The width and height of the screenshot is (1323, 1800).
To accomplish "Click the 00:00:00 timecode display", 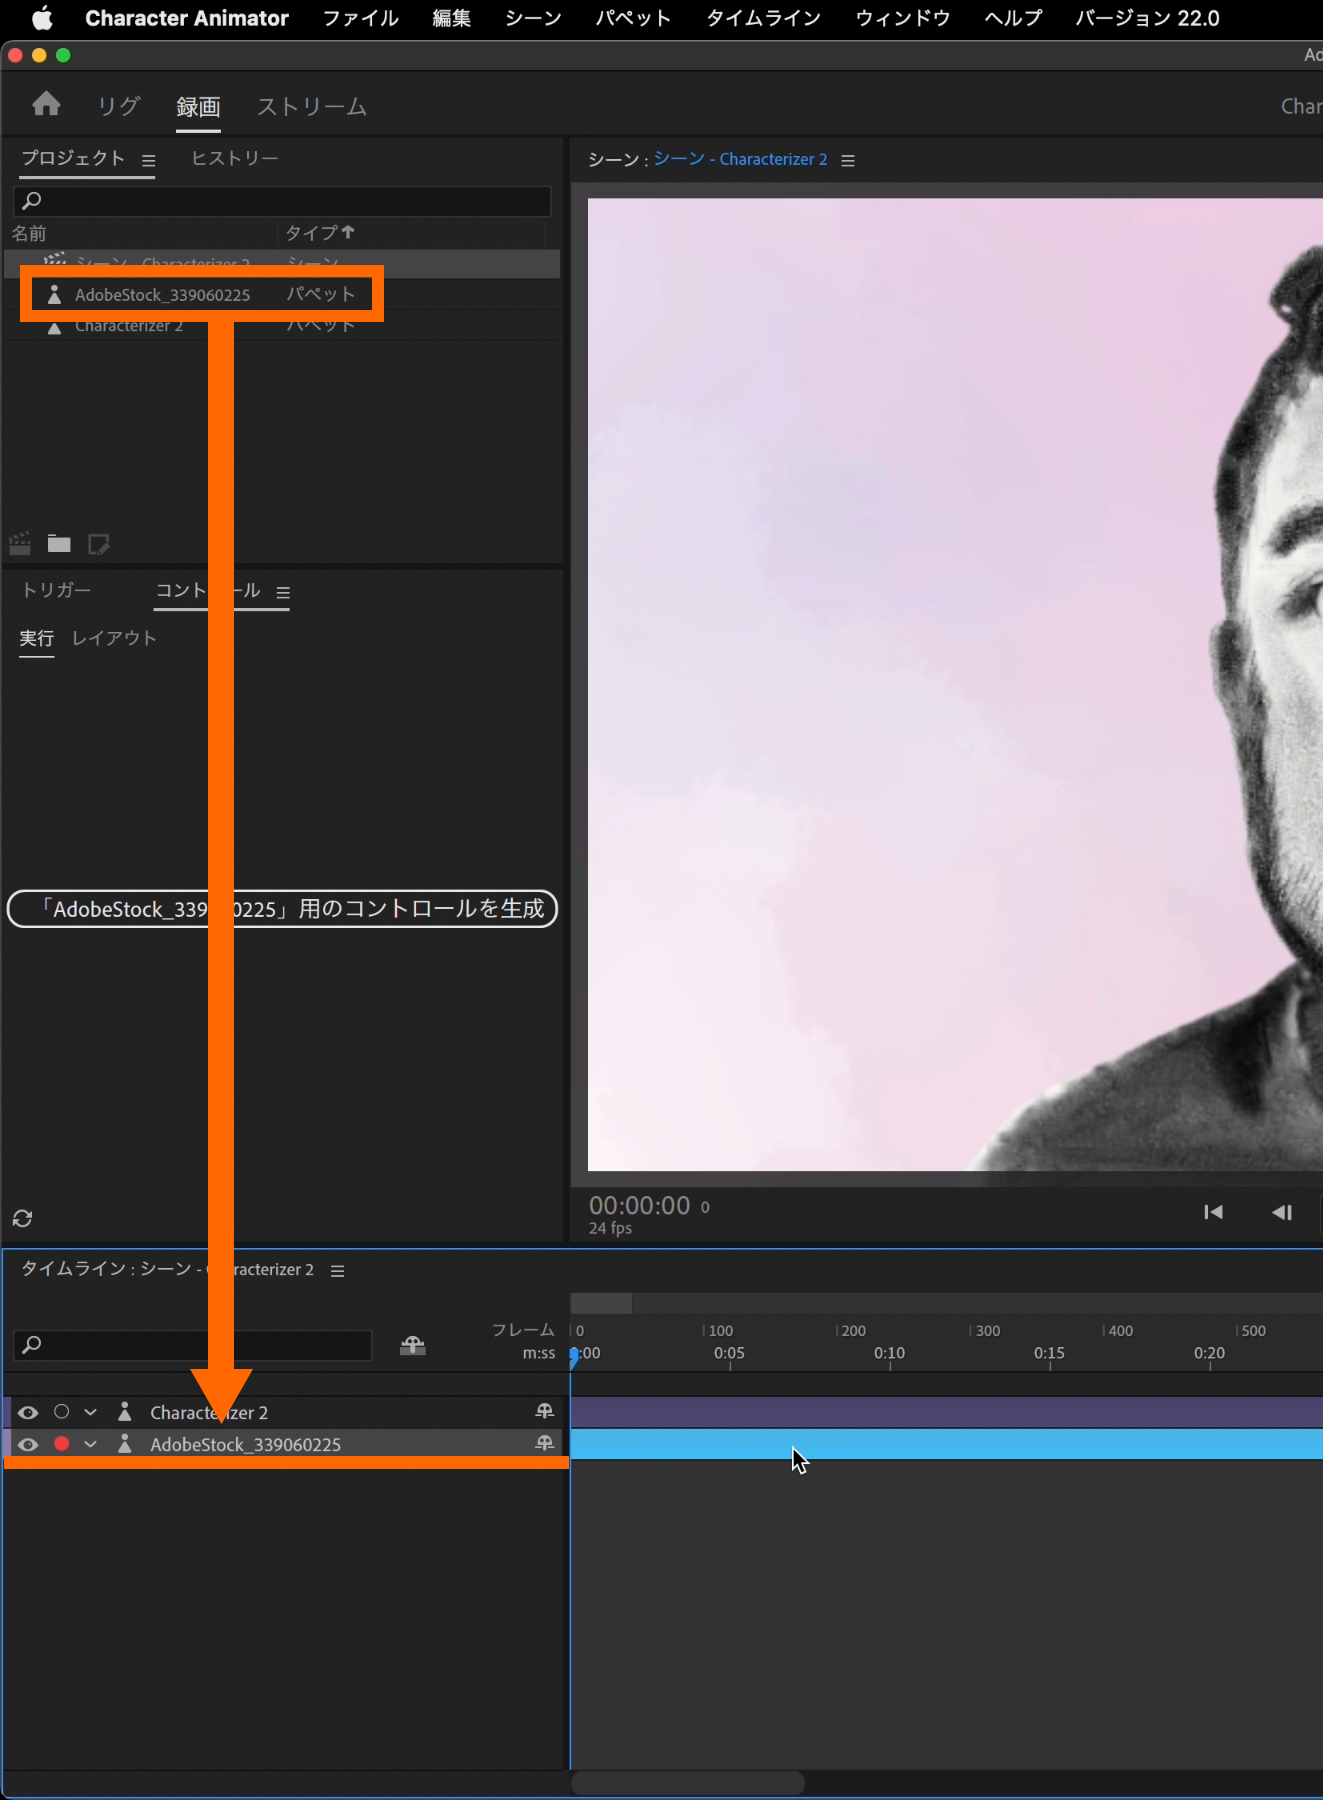I will coord(639,1206).
